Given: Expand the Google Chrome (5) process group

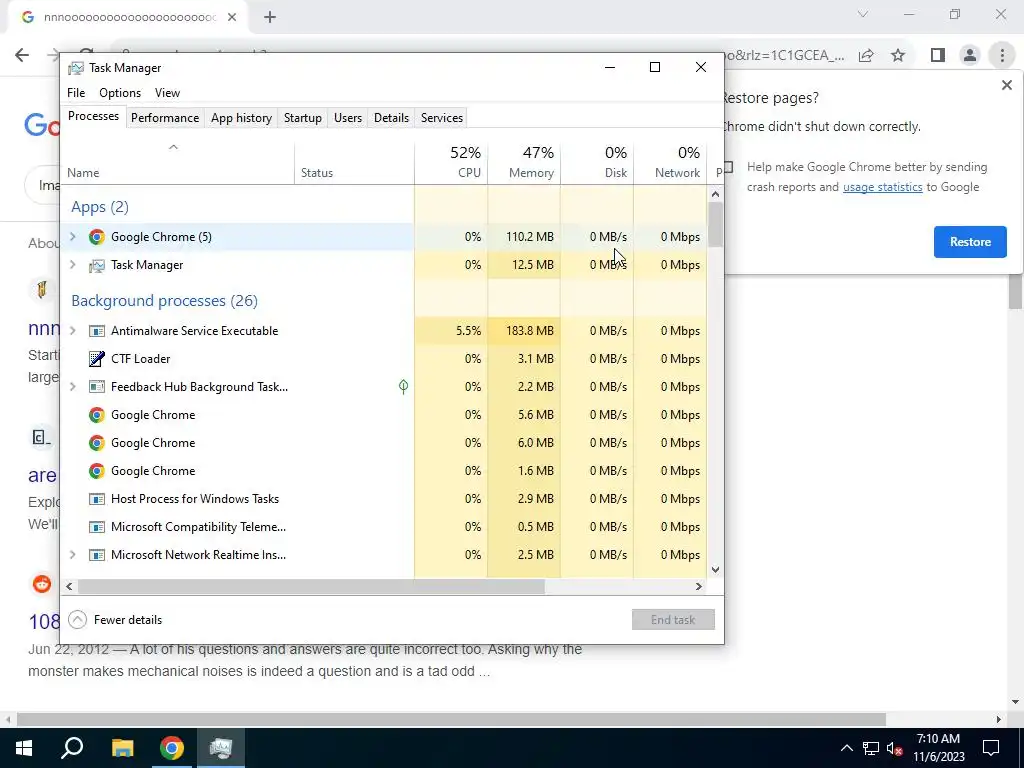Looking at the screenshot, I should [72, 236].
